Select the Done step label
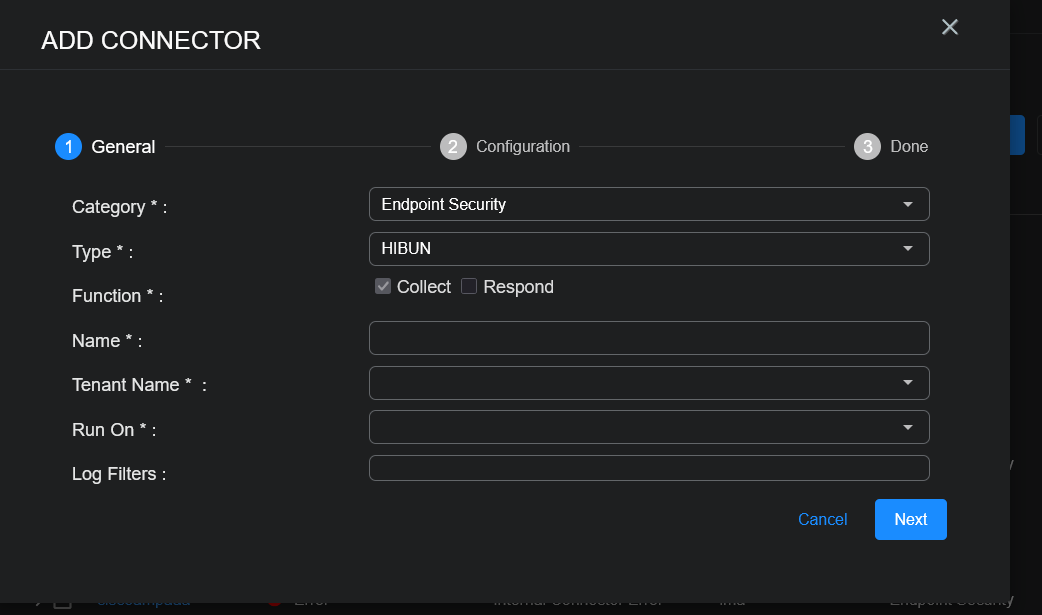Image resolution: width=1042 pixels, height=615 pixels. (x=909, y=147)
